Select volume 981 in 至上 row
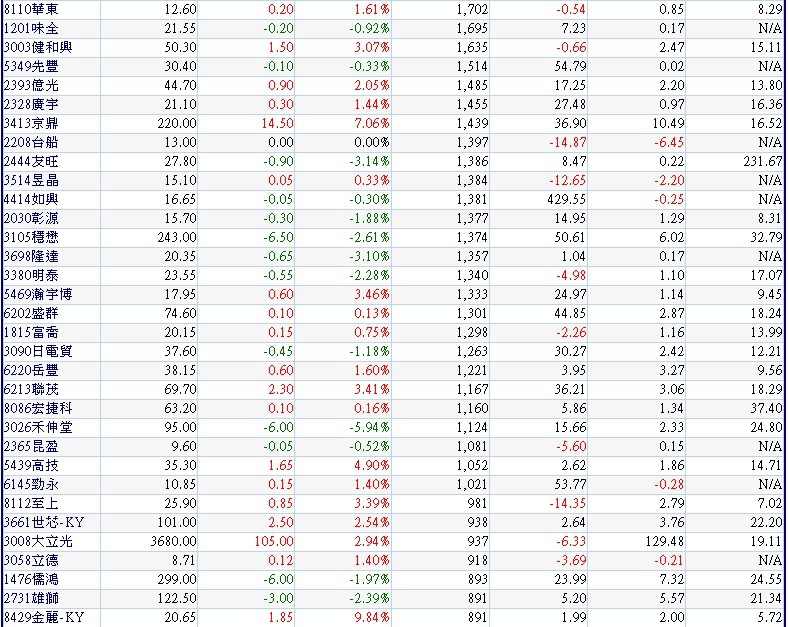The image size is (789, 627). [x=478, y=504]
